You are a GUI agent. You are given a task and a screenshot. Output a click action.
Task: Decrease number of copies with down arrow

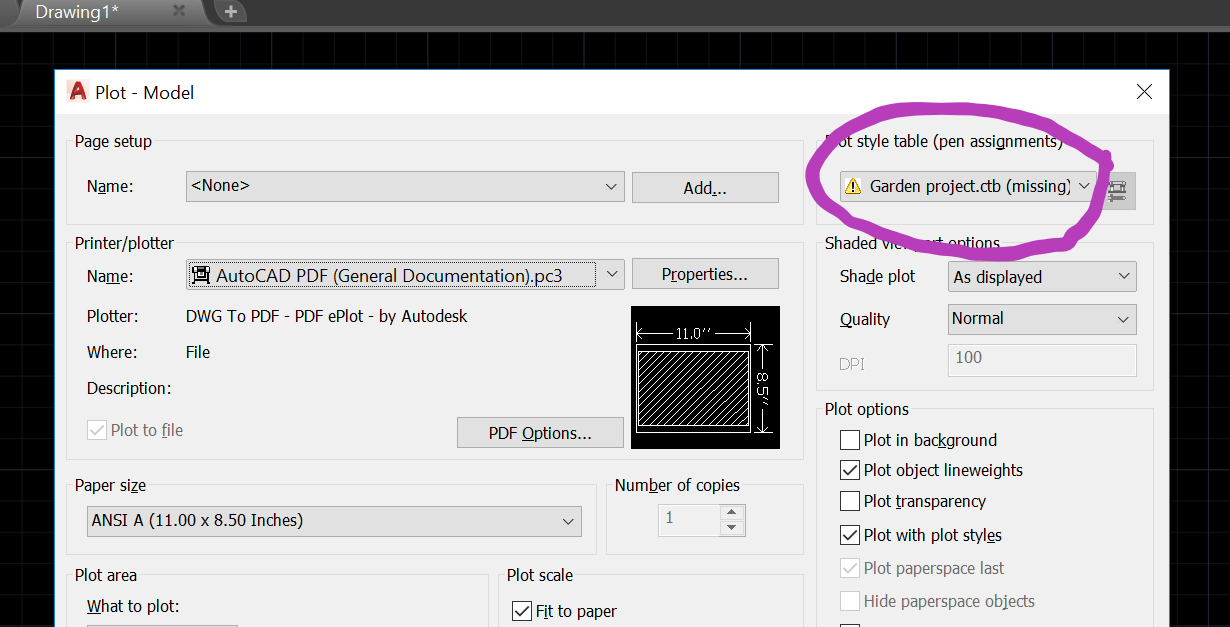(732, 527)
